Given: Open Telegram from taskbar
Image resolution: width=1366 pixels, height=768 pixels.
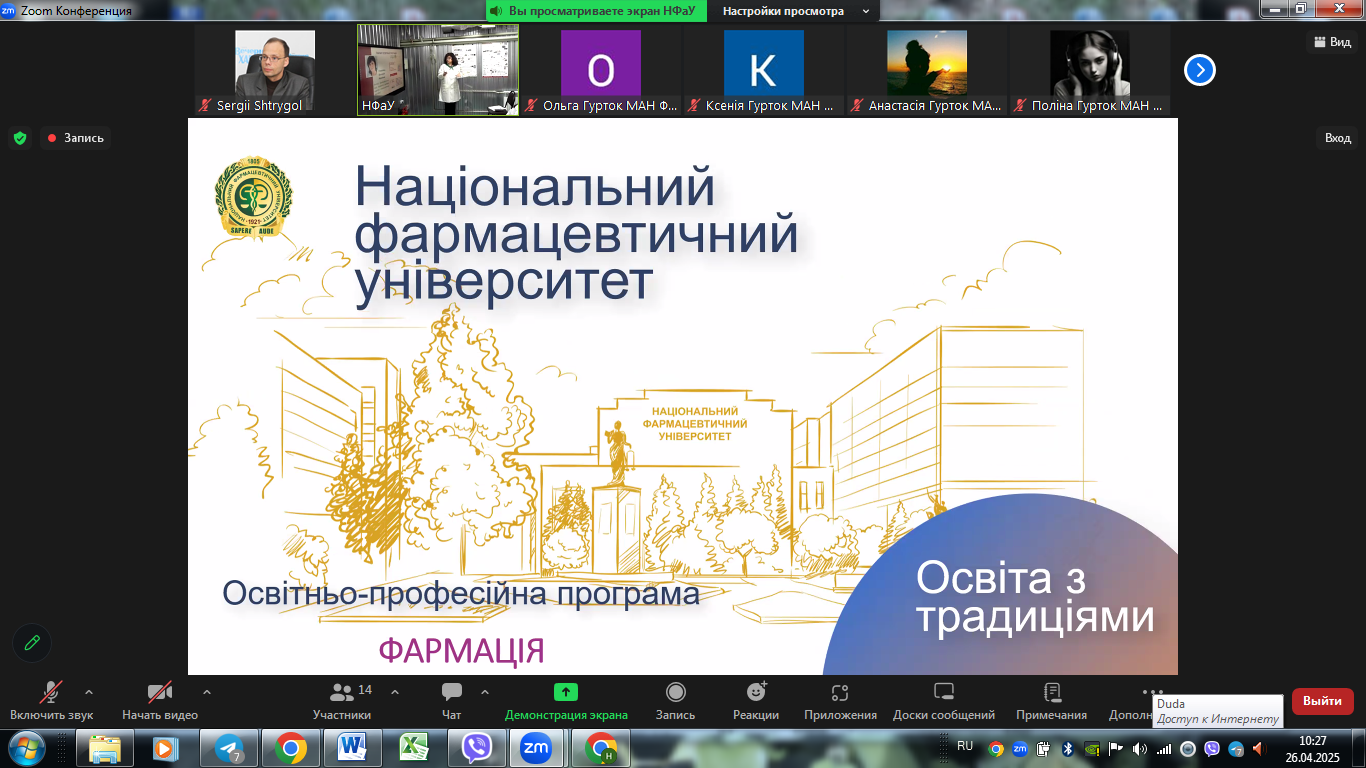Looking at the screenshot, I should pos(227,748).
